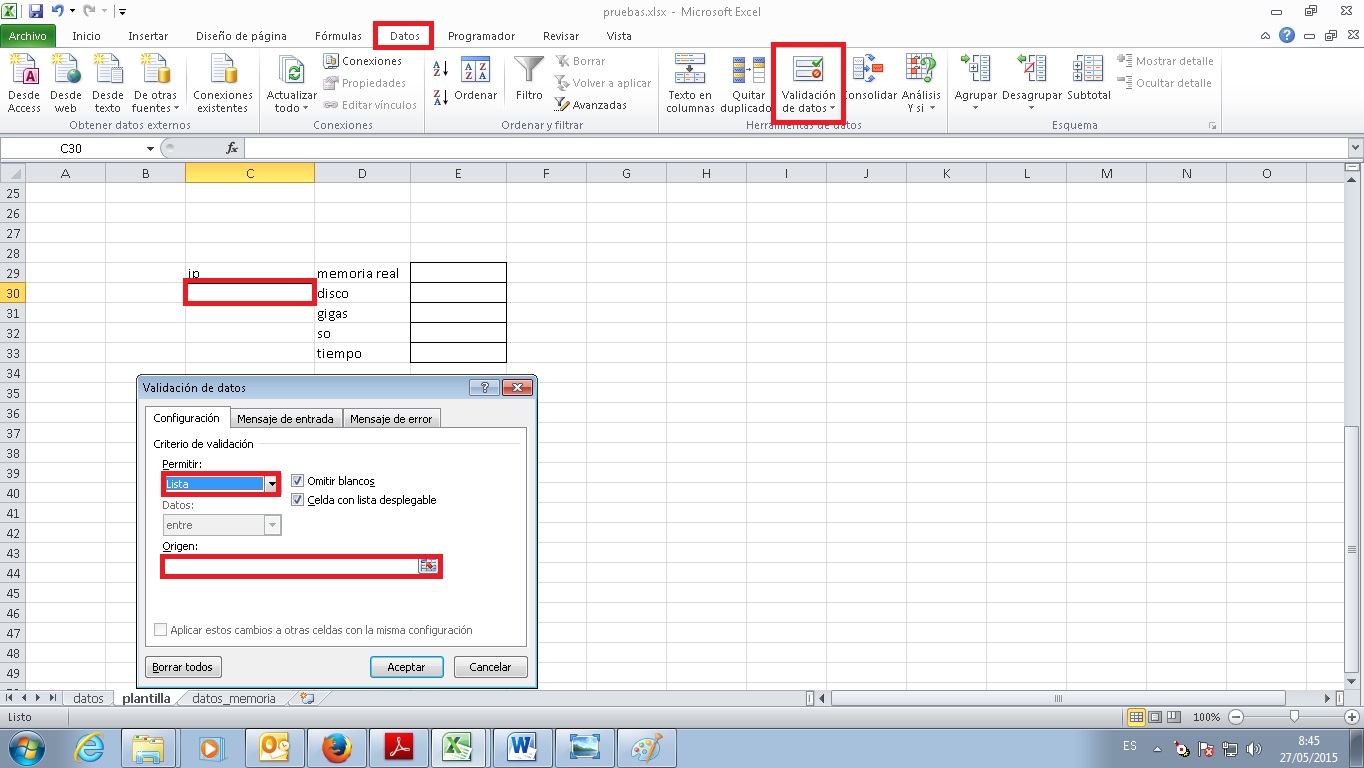Toggle the Omitir blancos checkbox
This screenshot has width=1364, height=768.
click(297, 480)
